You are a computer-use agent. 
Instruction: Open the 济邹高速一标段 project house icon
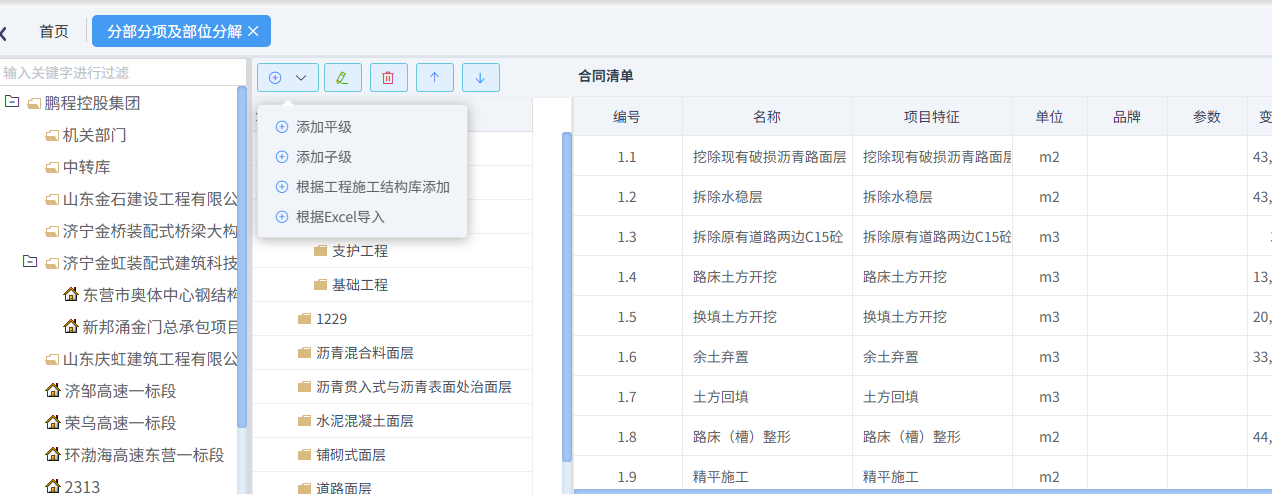pyautogui.click(x=53, y=390)
